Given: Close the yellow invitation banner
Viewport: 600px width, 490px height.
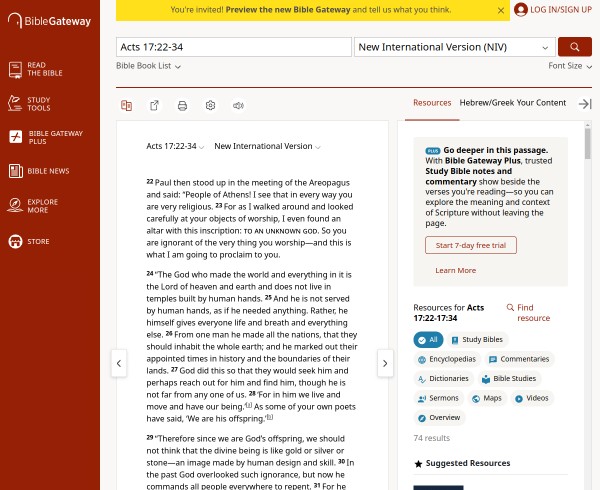Looking at the screenshot, I should [501, 11].
